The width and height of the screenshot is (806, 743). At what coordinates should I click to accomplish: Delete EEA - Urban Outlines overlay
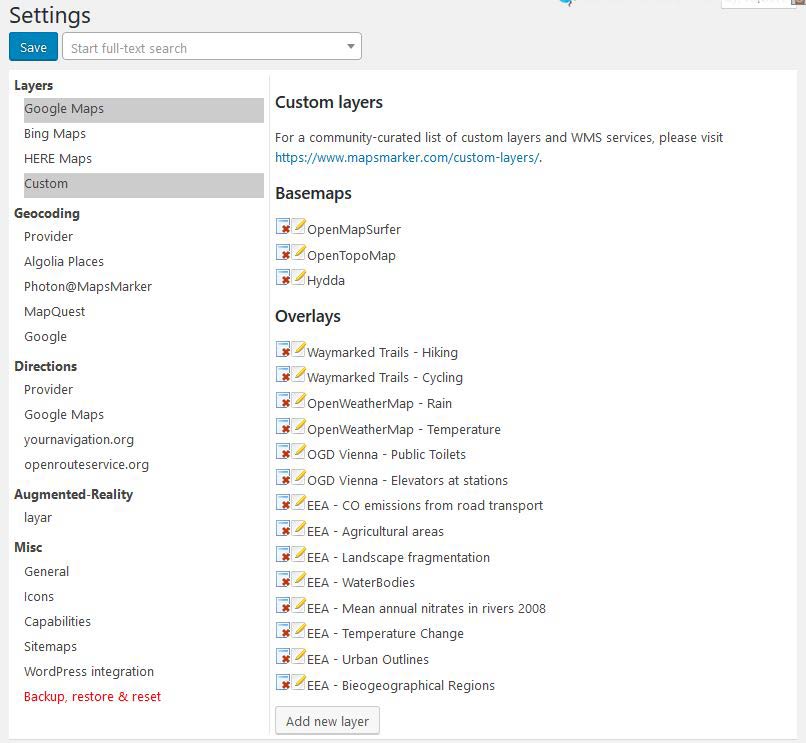[283, 656]
